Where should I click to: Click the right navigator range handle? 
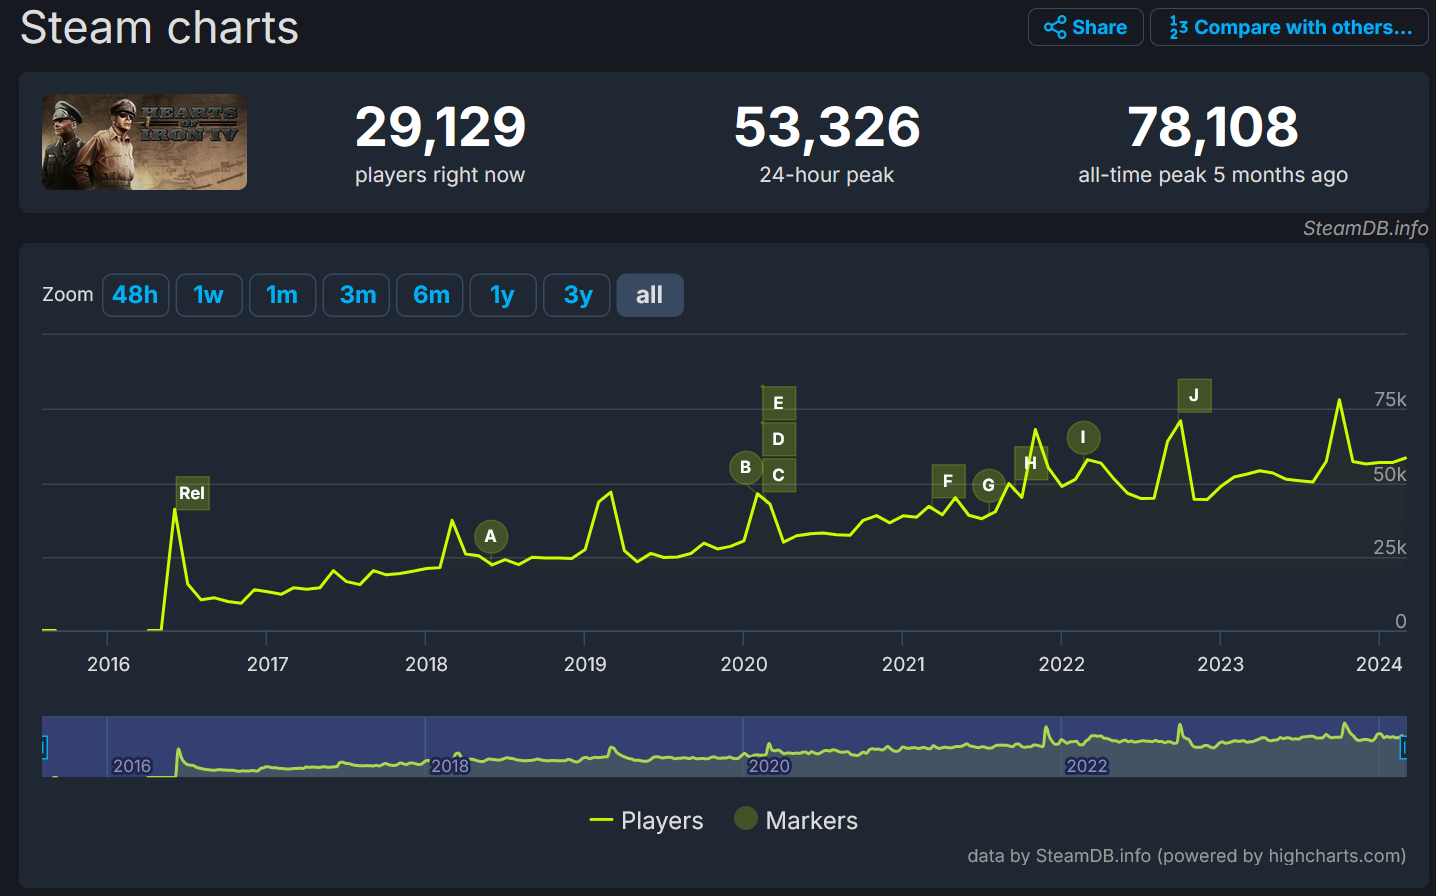point(1403,747)
